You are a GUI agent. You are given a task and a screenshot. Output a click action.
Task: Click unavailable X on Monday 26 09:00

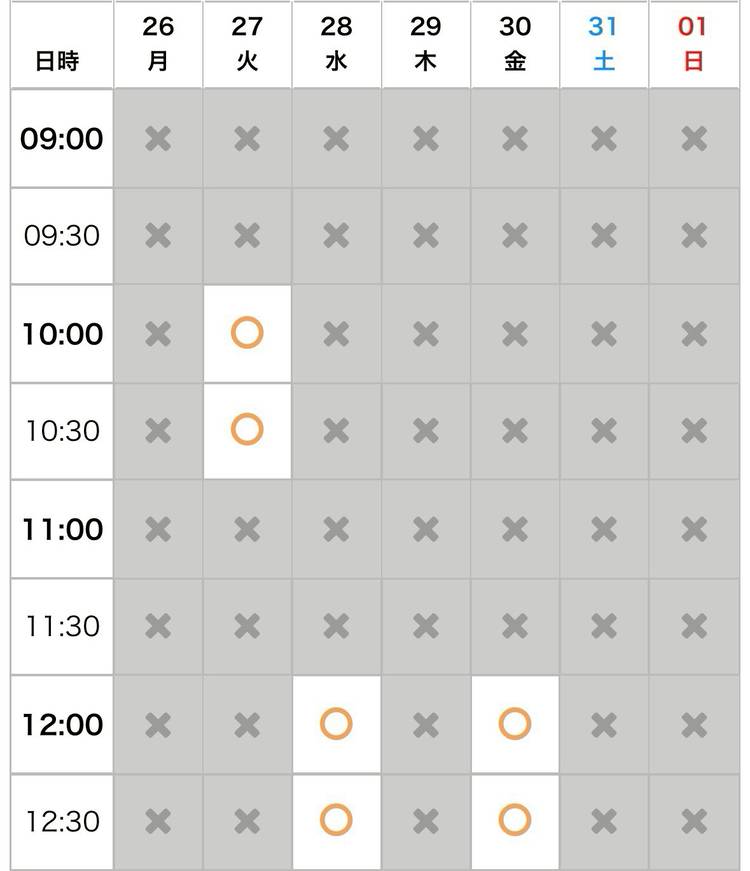158,138
